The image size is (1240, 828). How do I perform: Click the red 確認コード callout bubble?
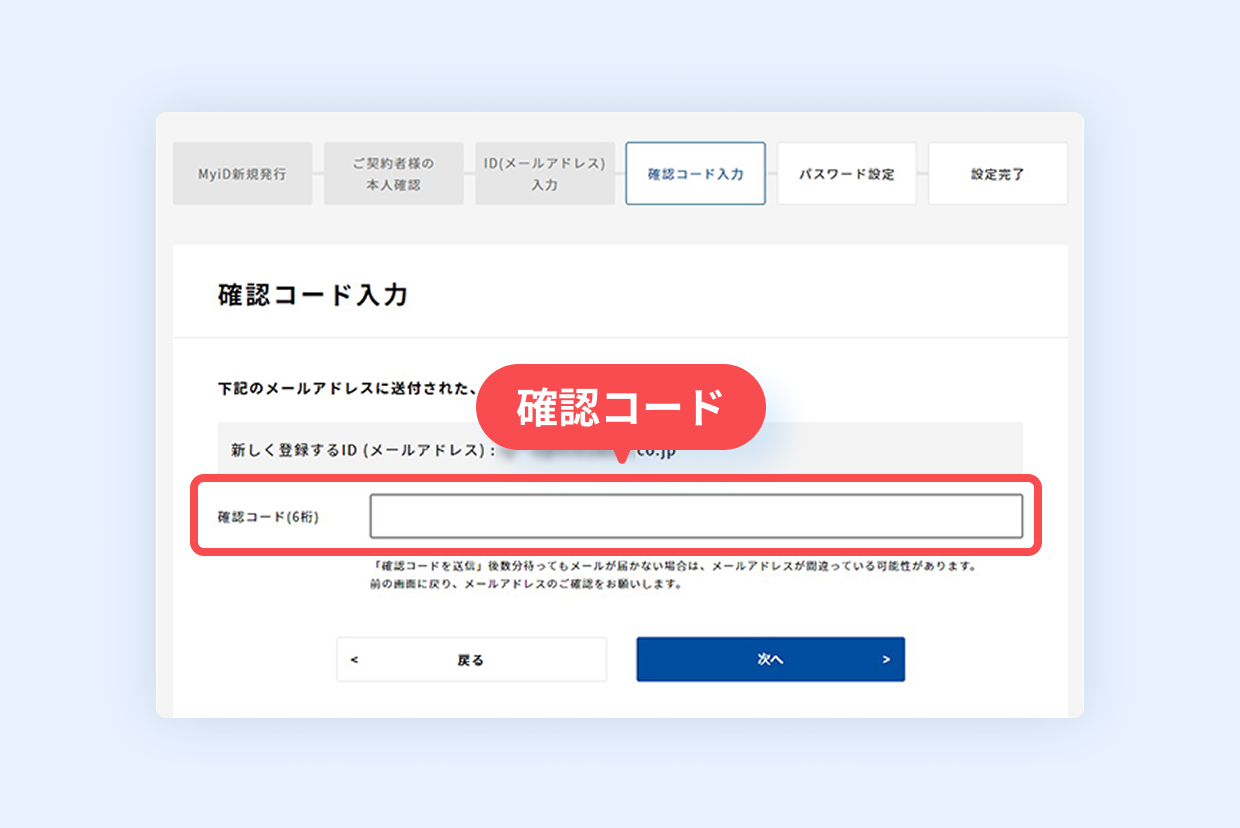(620, 406)
